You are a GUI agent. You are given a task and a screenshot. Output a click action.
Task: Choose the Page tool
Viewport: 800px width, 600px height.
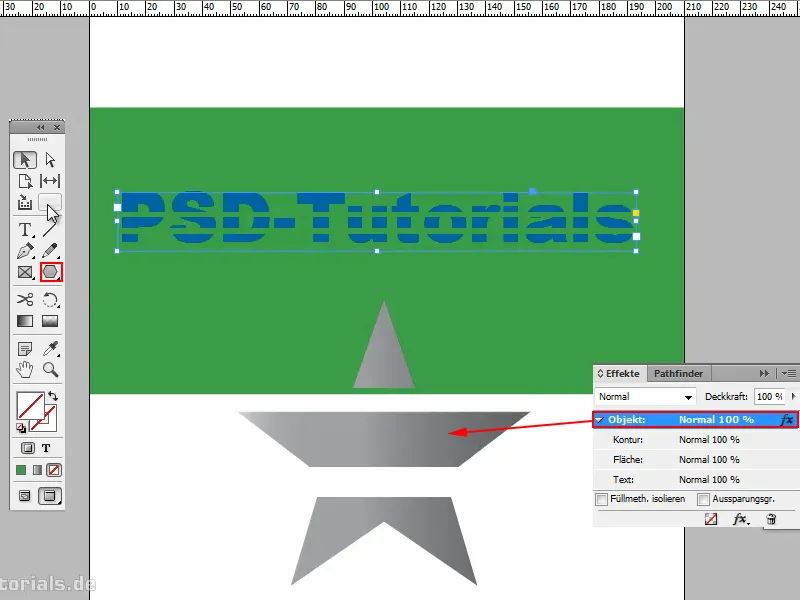click(24, 181)
